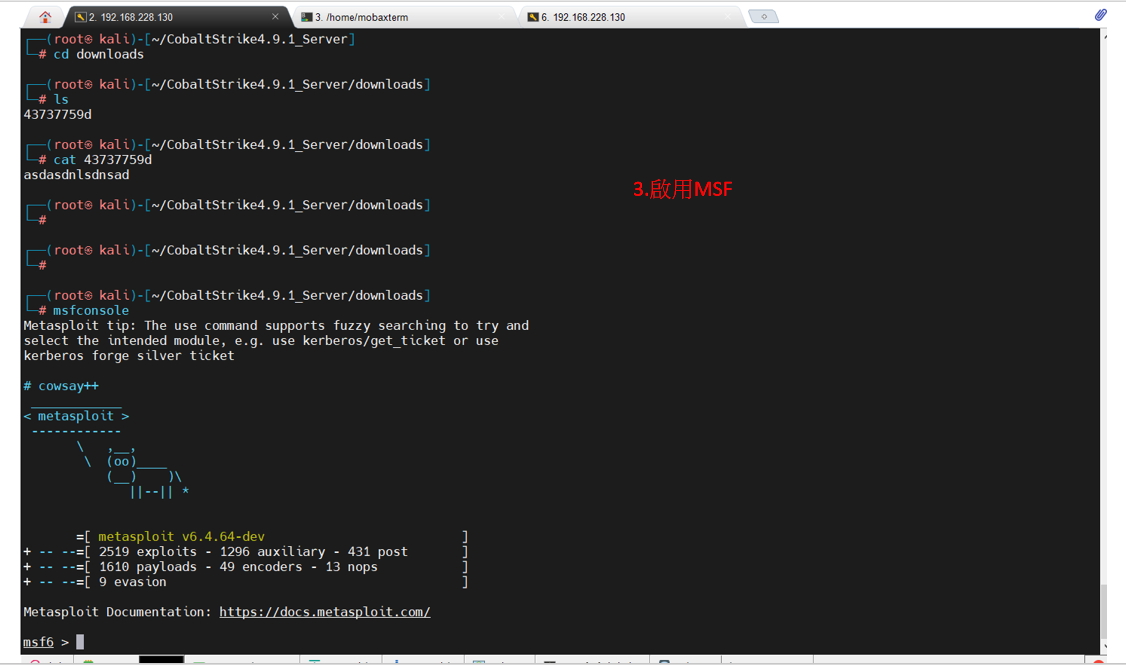This screenshot has width=1126, height=665.
Task: Close the 3. /home/mobaxterm tab
Action: click(502, 17)
